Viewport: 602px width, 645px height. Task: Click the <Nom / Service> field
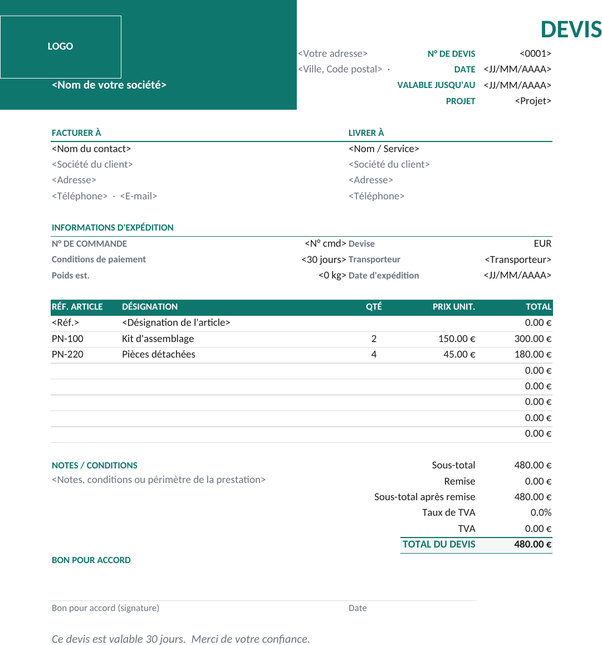click(384, 148)
